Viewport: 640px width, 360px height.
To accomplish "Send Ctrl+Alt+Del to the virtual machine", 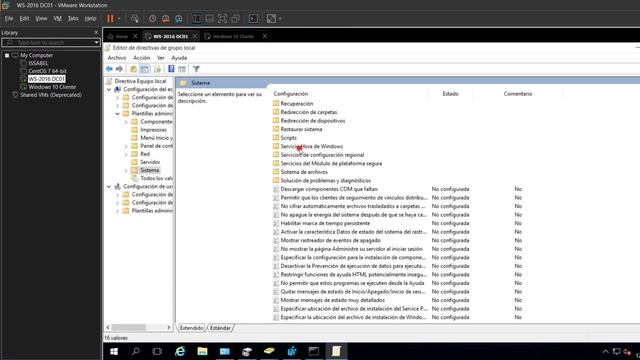I will pyautogui.click(x=134, y=18).
